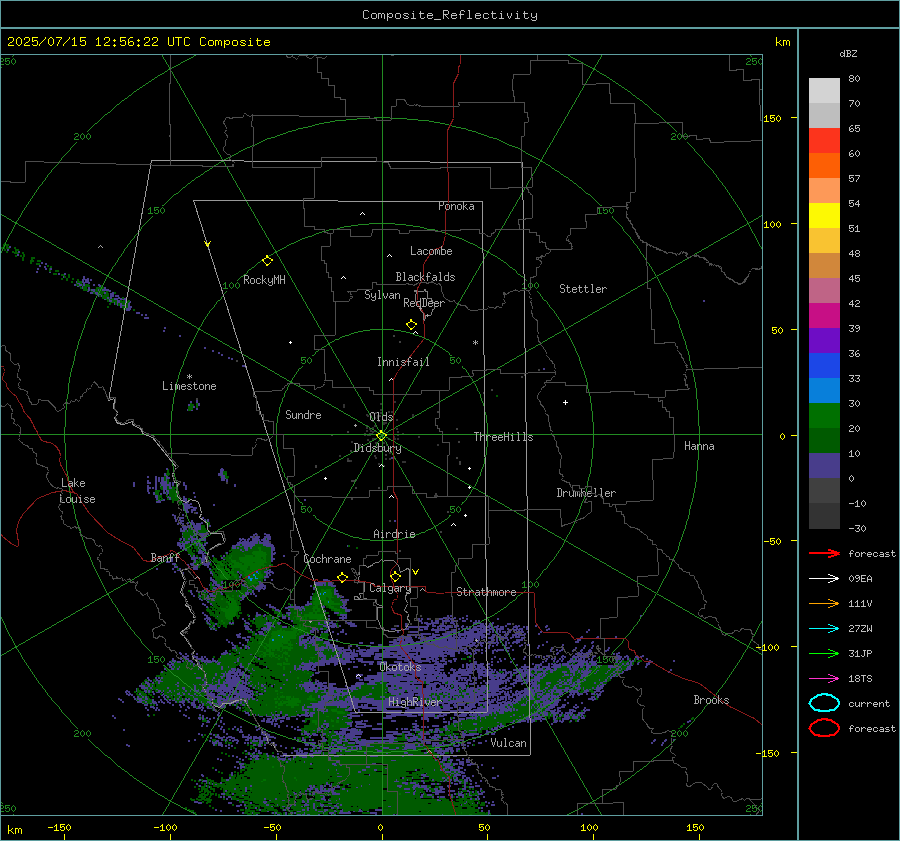This screenshot has width=900, height=841.
Task: Click the cyan 27ZW arrow legend icon
Action: click(824, 629)
